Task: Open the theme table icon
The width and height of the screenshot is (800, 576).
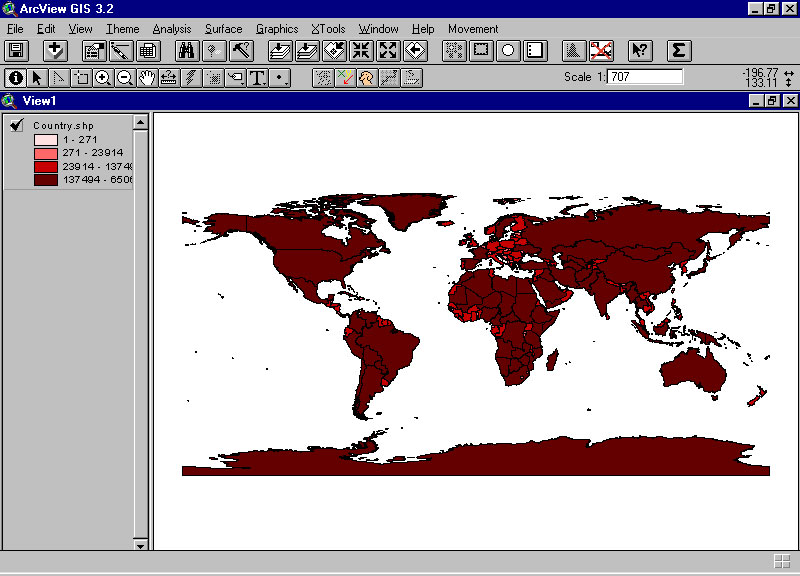Action: (x=148, y=50)
